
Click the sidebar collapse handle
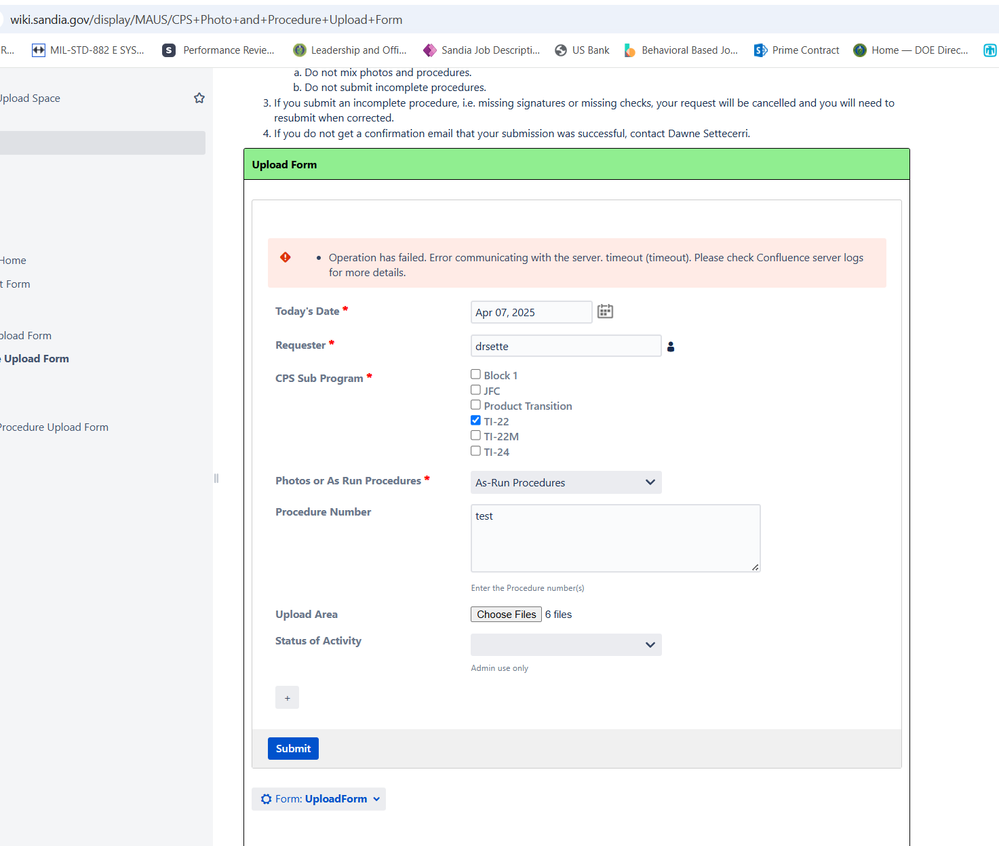click(216, 478)
